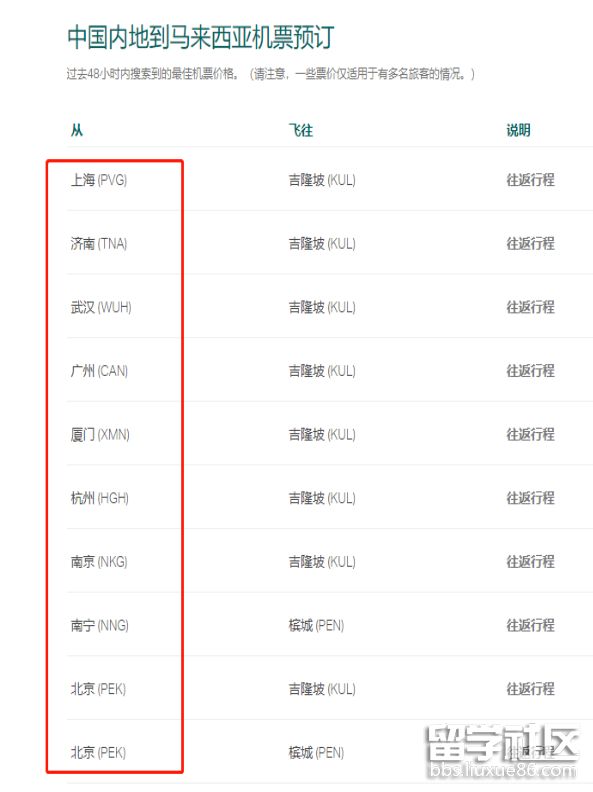Select the 济南 (TNA) origin entry
Image resolution: width=593 pixels, height=792 pixels.
(x=99, y=243)
